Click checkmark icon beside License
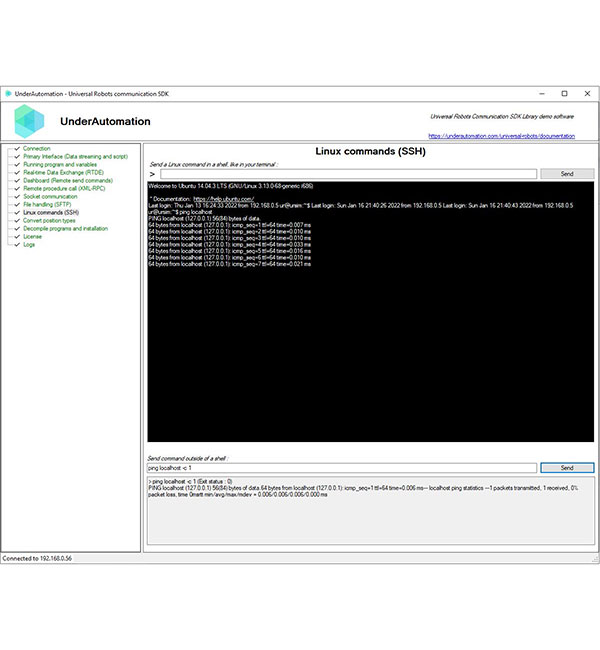 tap(17, 236)
